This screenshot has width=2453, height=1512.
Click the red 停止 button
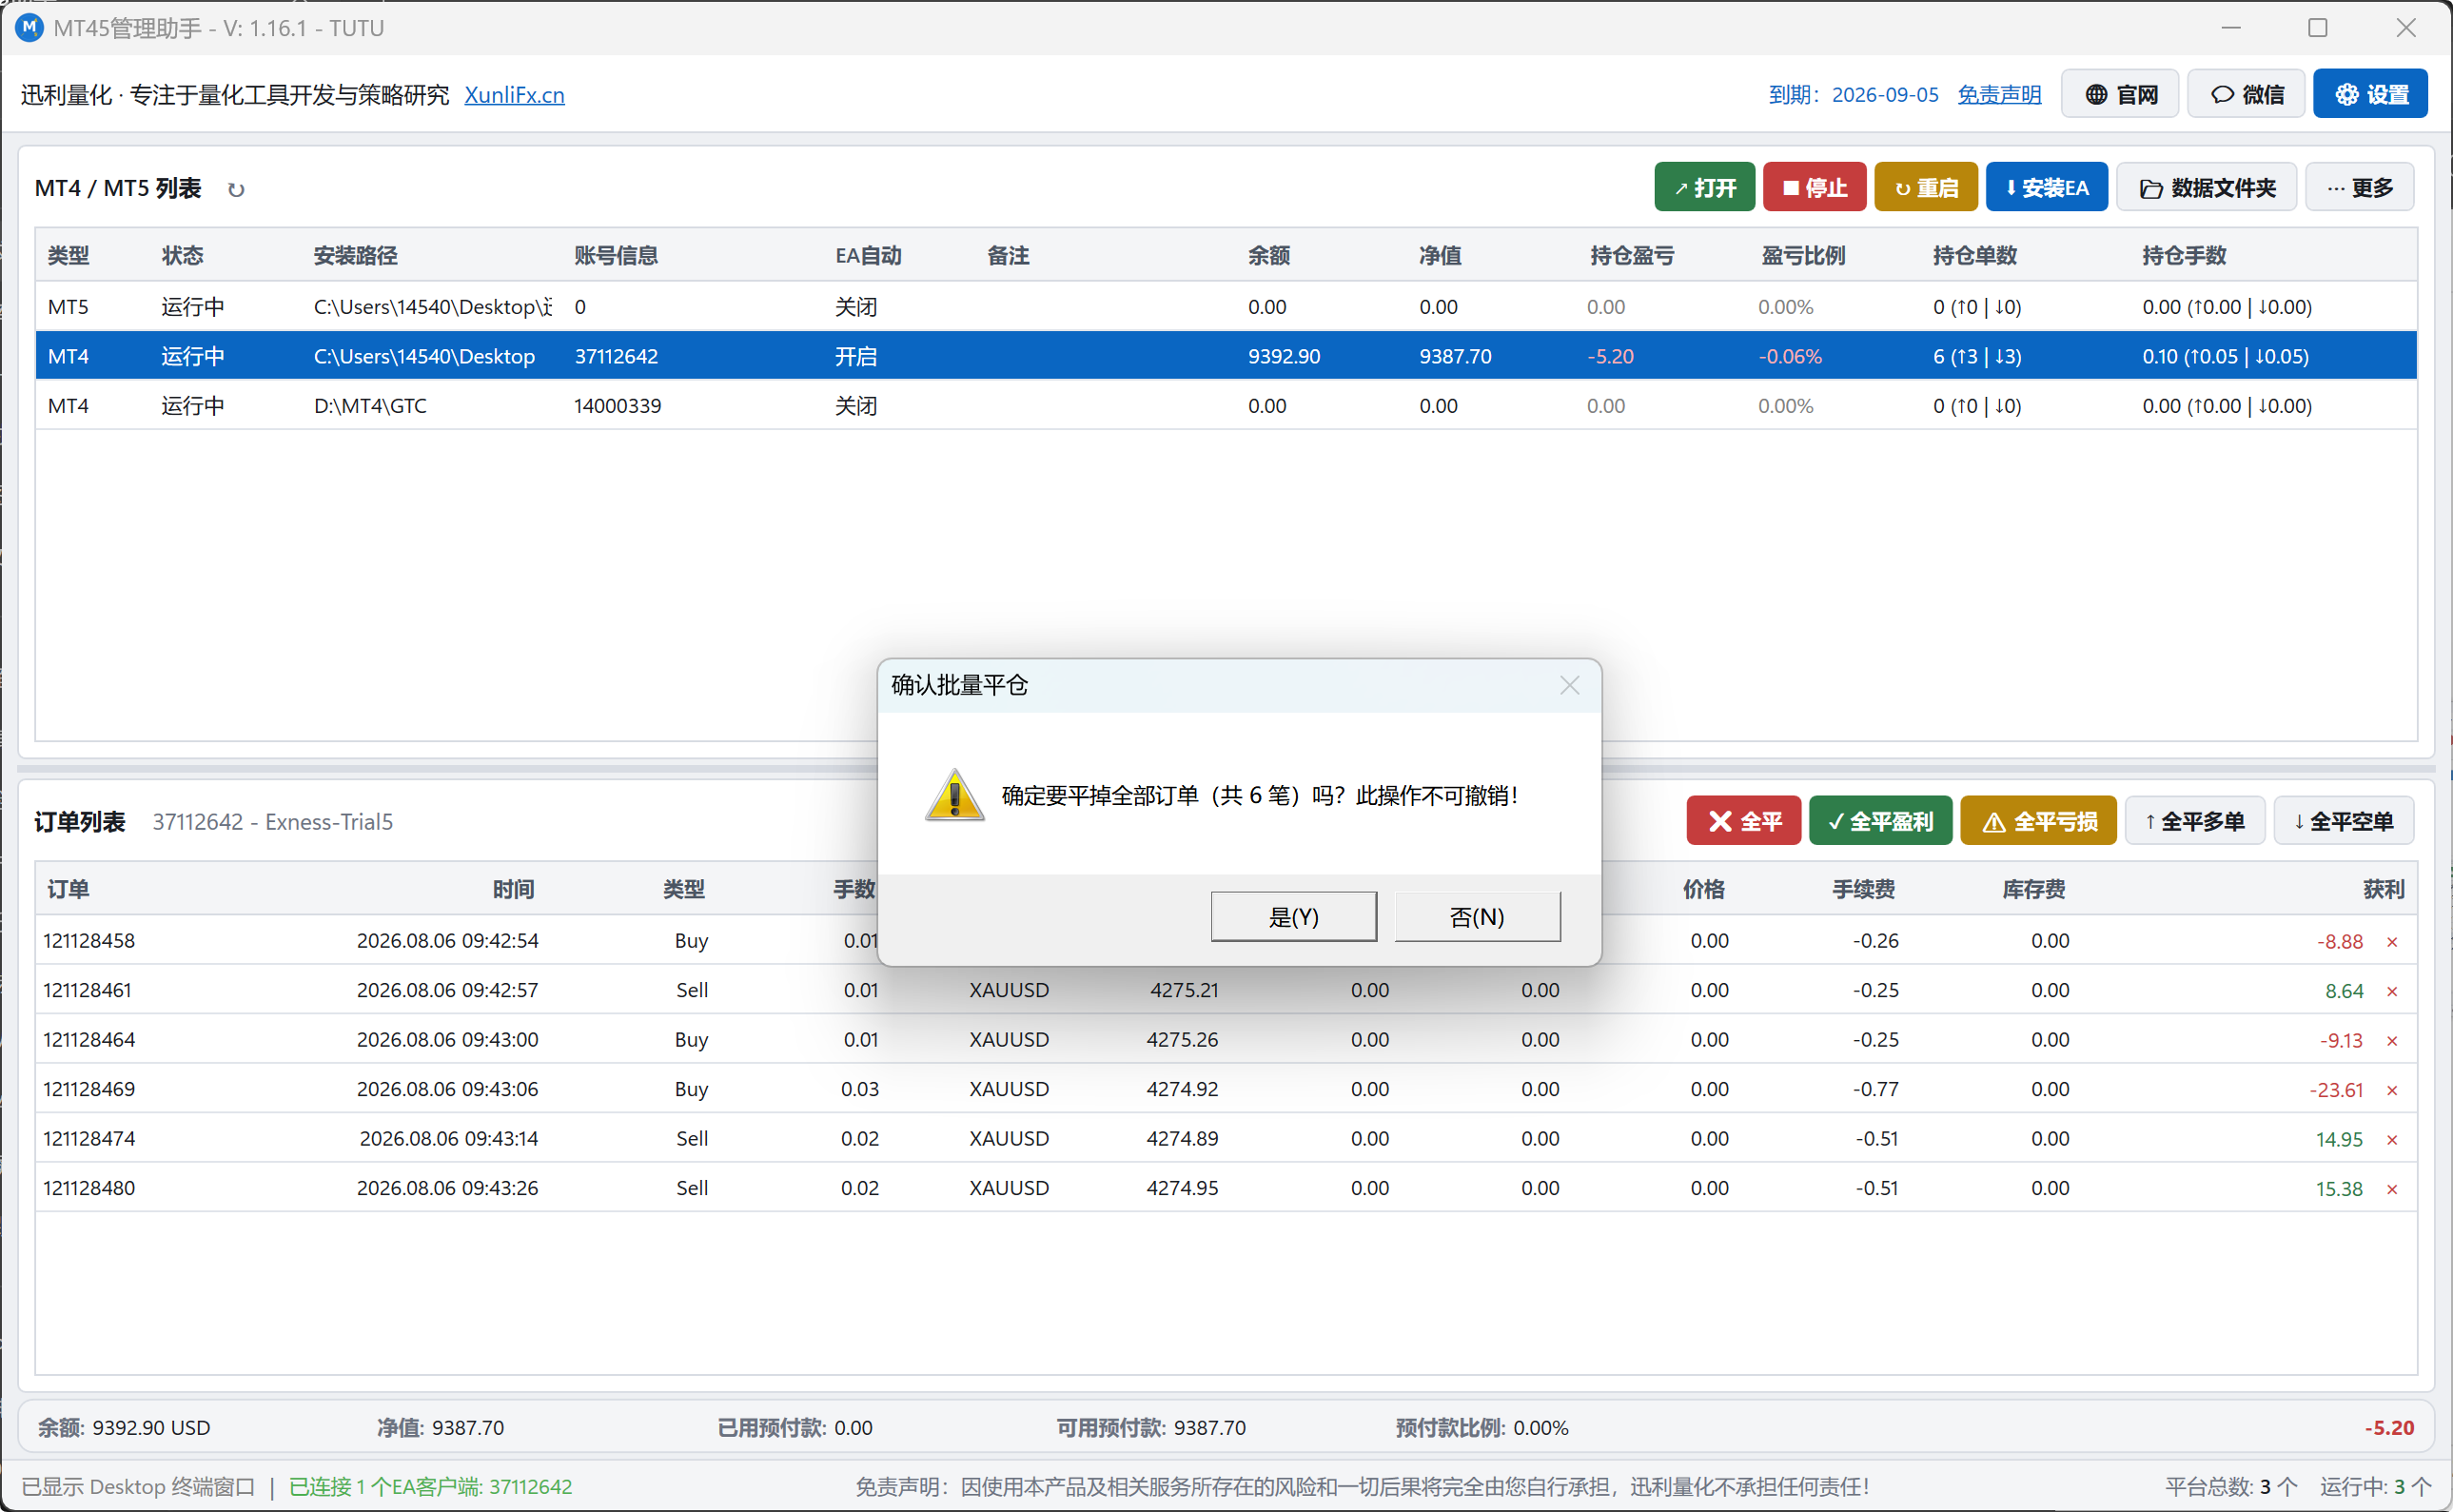1814,187
